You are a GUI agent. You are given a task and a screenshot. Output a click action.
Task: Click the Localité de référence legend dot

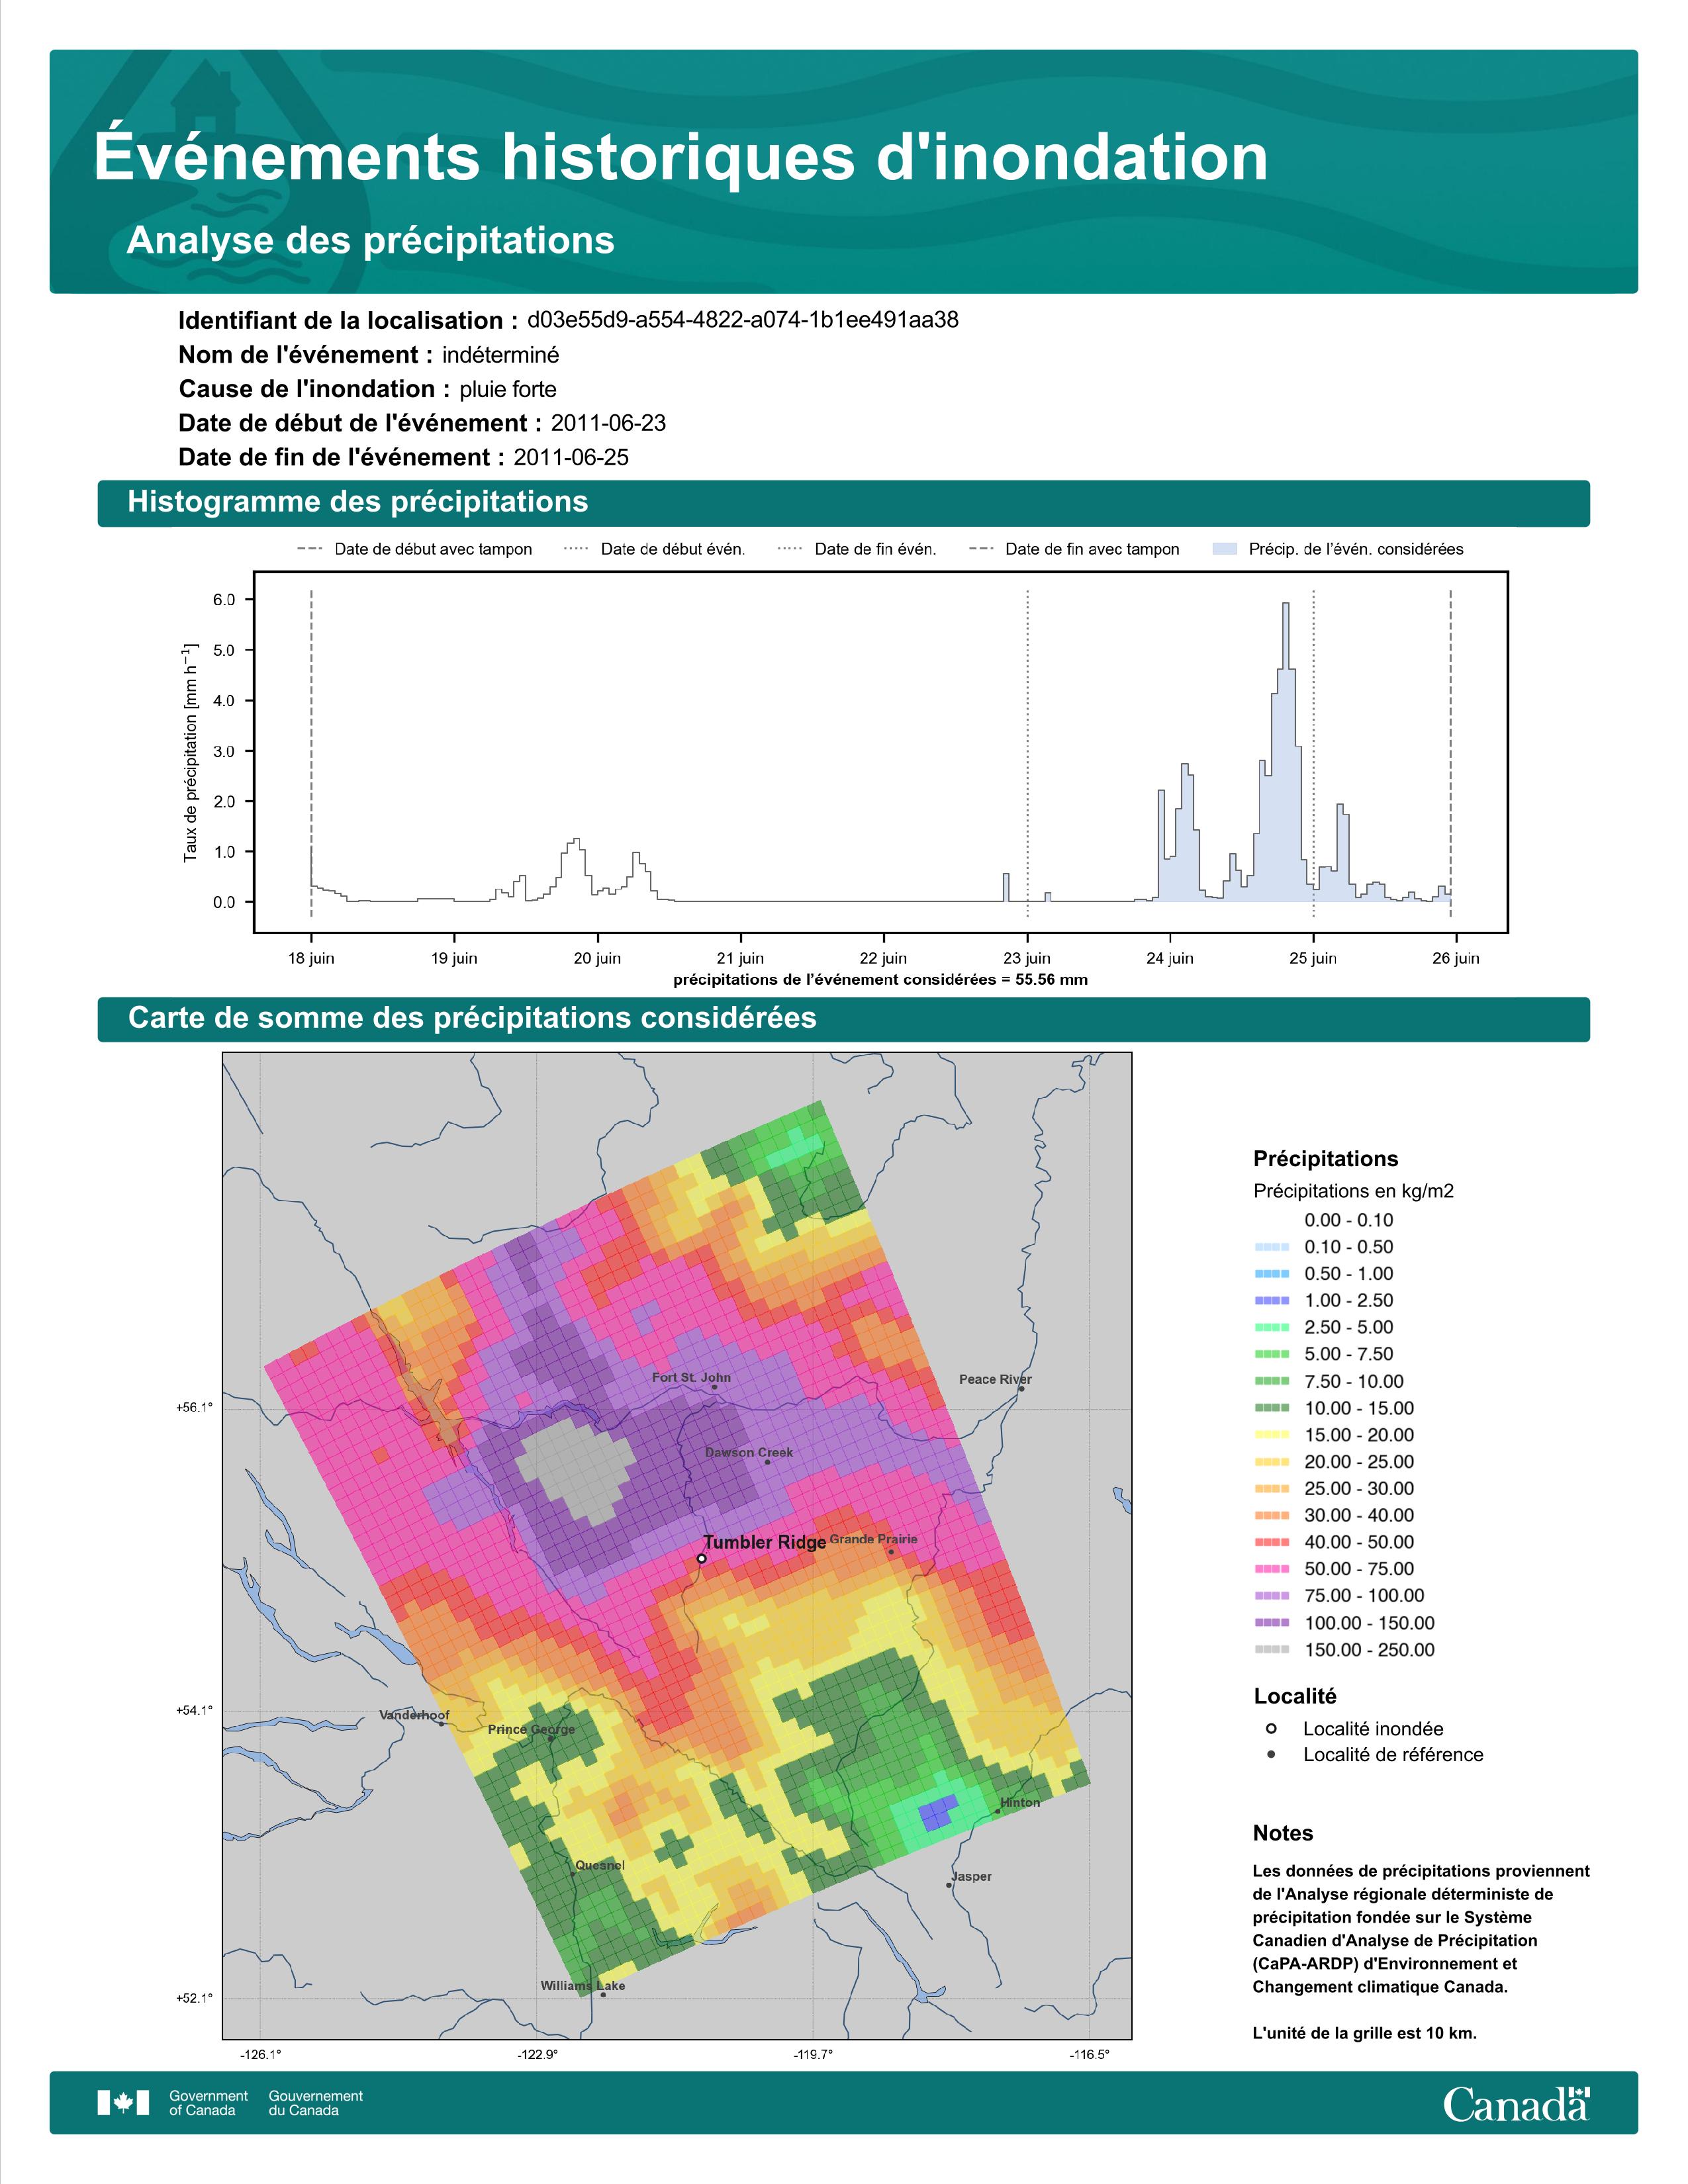[x=1271, y=1754]
